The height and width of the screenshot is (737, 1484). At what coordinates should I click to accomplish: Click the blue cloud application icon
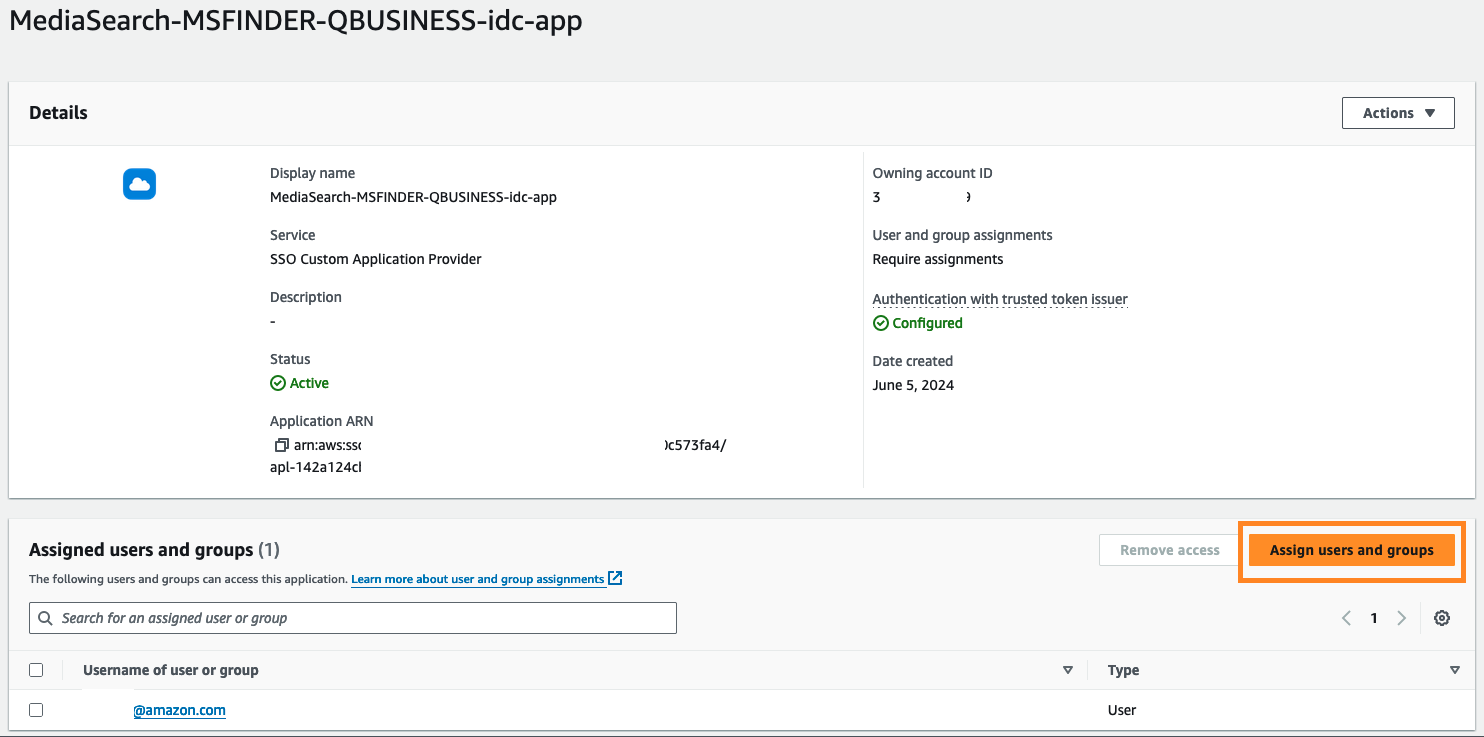point(139,184)
